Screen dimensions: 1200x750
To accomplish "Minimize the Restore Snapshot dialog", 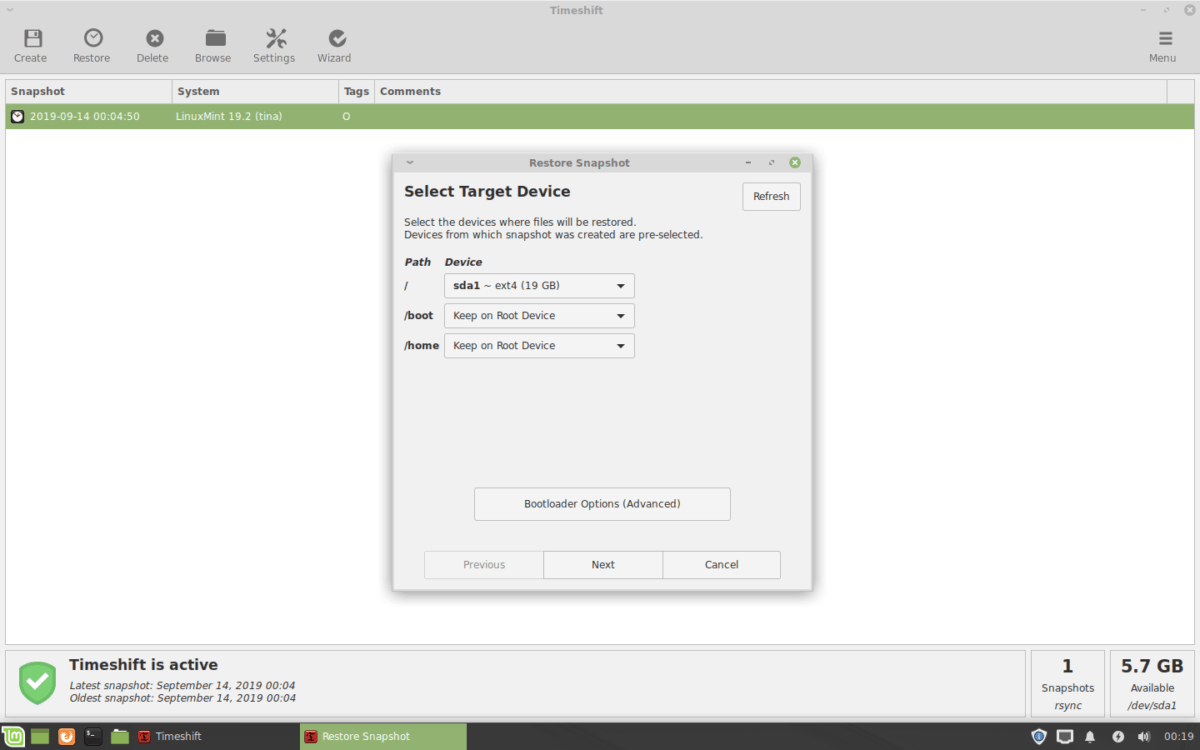I will (748, 163).
